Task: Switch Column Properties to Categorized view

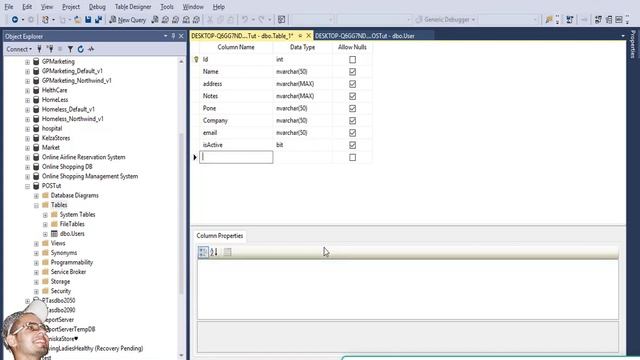Action: pos(203,252)
